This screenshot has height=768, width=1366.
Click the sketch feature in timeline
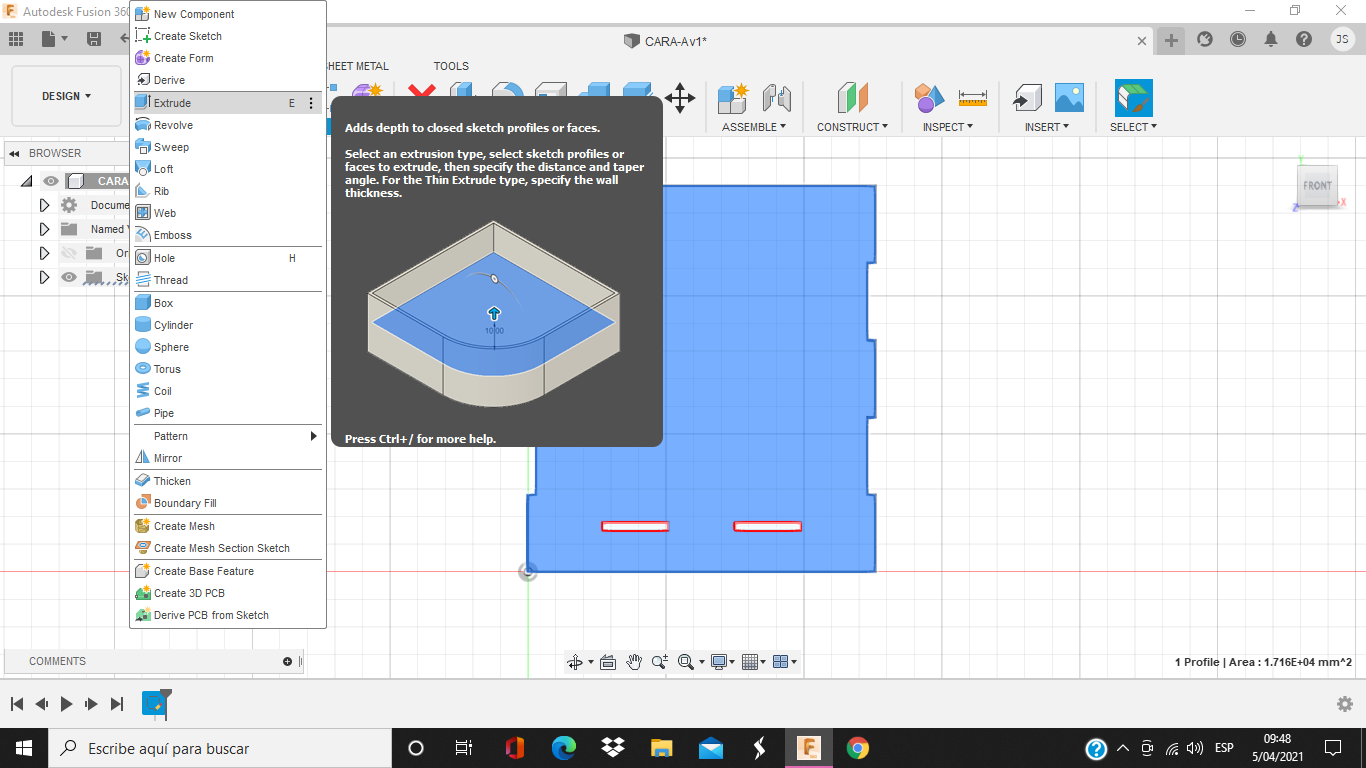[153, 704]
